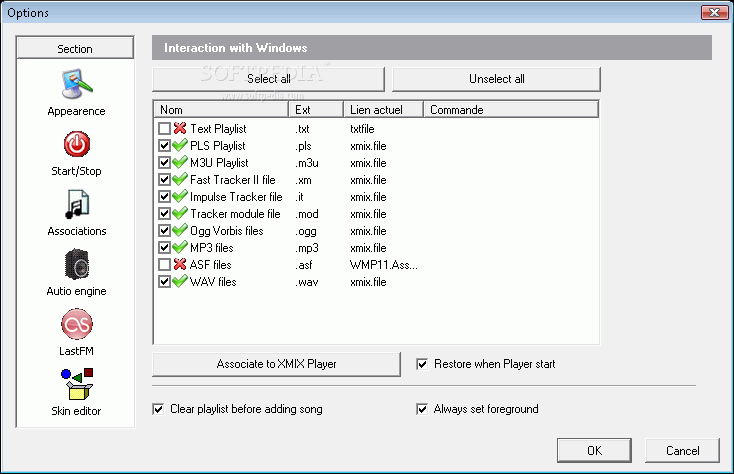Sort list by Ext column header
The image size is (734, 474).
[x=316, y=109]
